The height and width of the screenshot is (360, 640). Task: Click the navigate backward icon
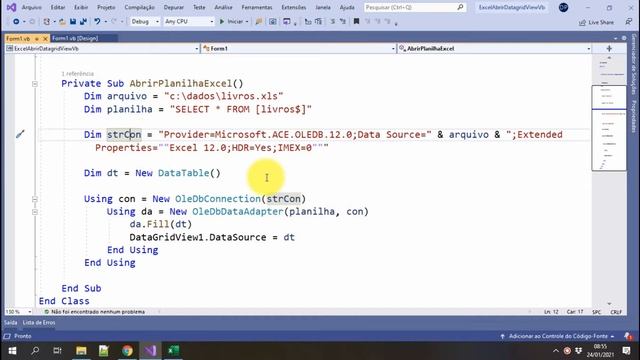[16, 21]
